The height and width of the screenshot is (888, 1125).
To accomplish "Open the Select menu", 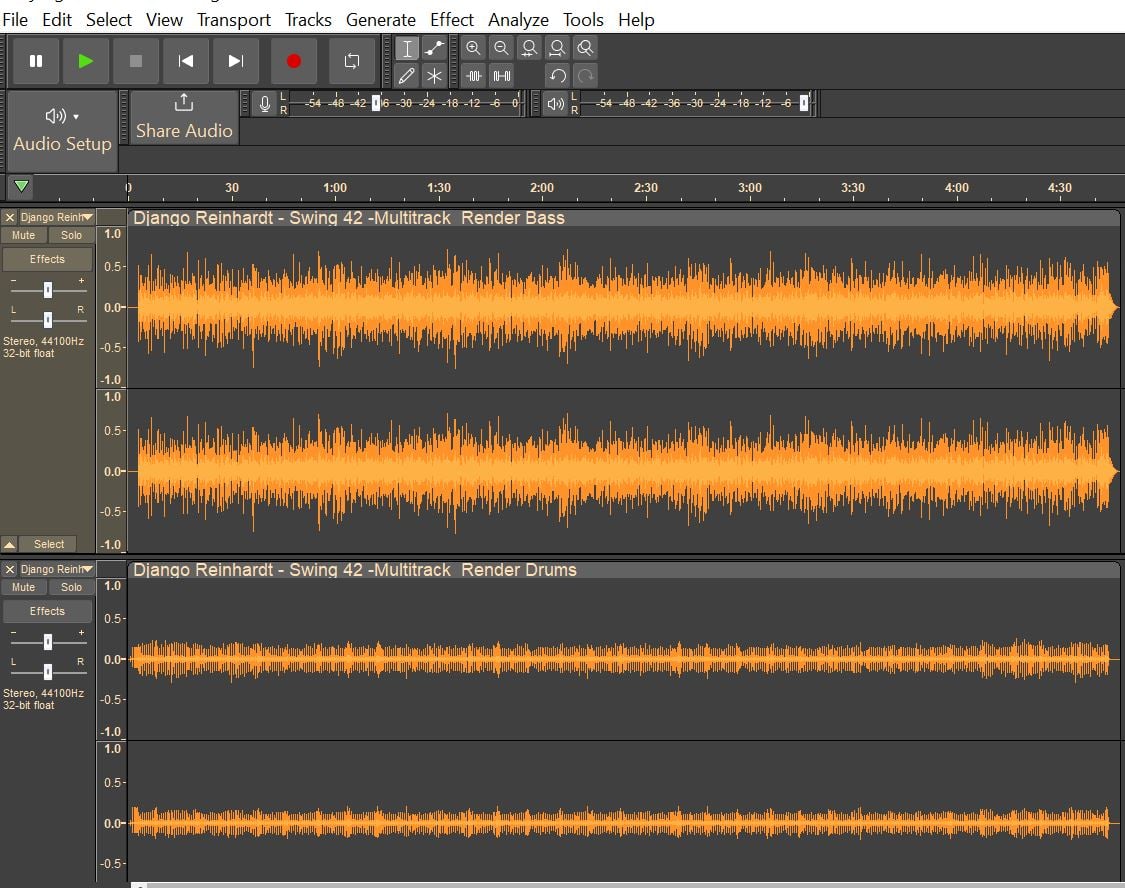I will pyautogui.click(x=108, y=19).
